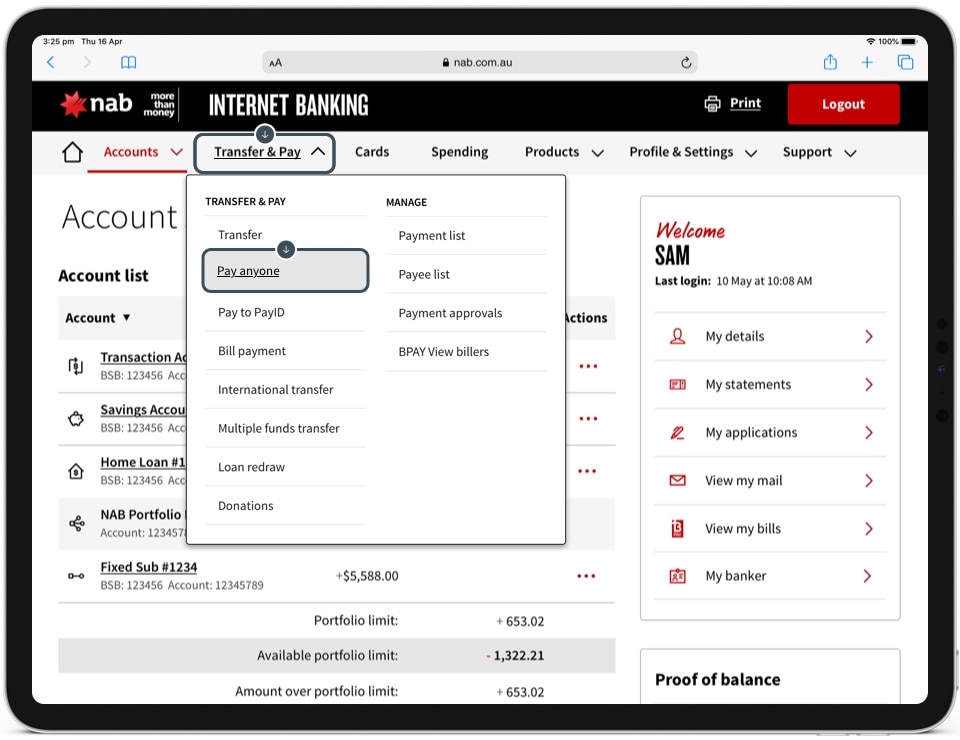The image size is (960, 740).
Task: Click the View my bills icon
Action: [677, 528]
